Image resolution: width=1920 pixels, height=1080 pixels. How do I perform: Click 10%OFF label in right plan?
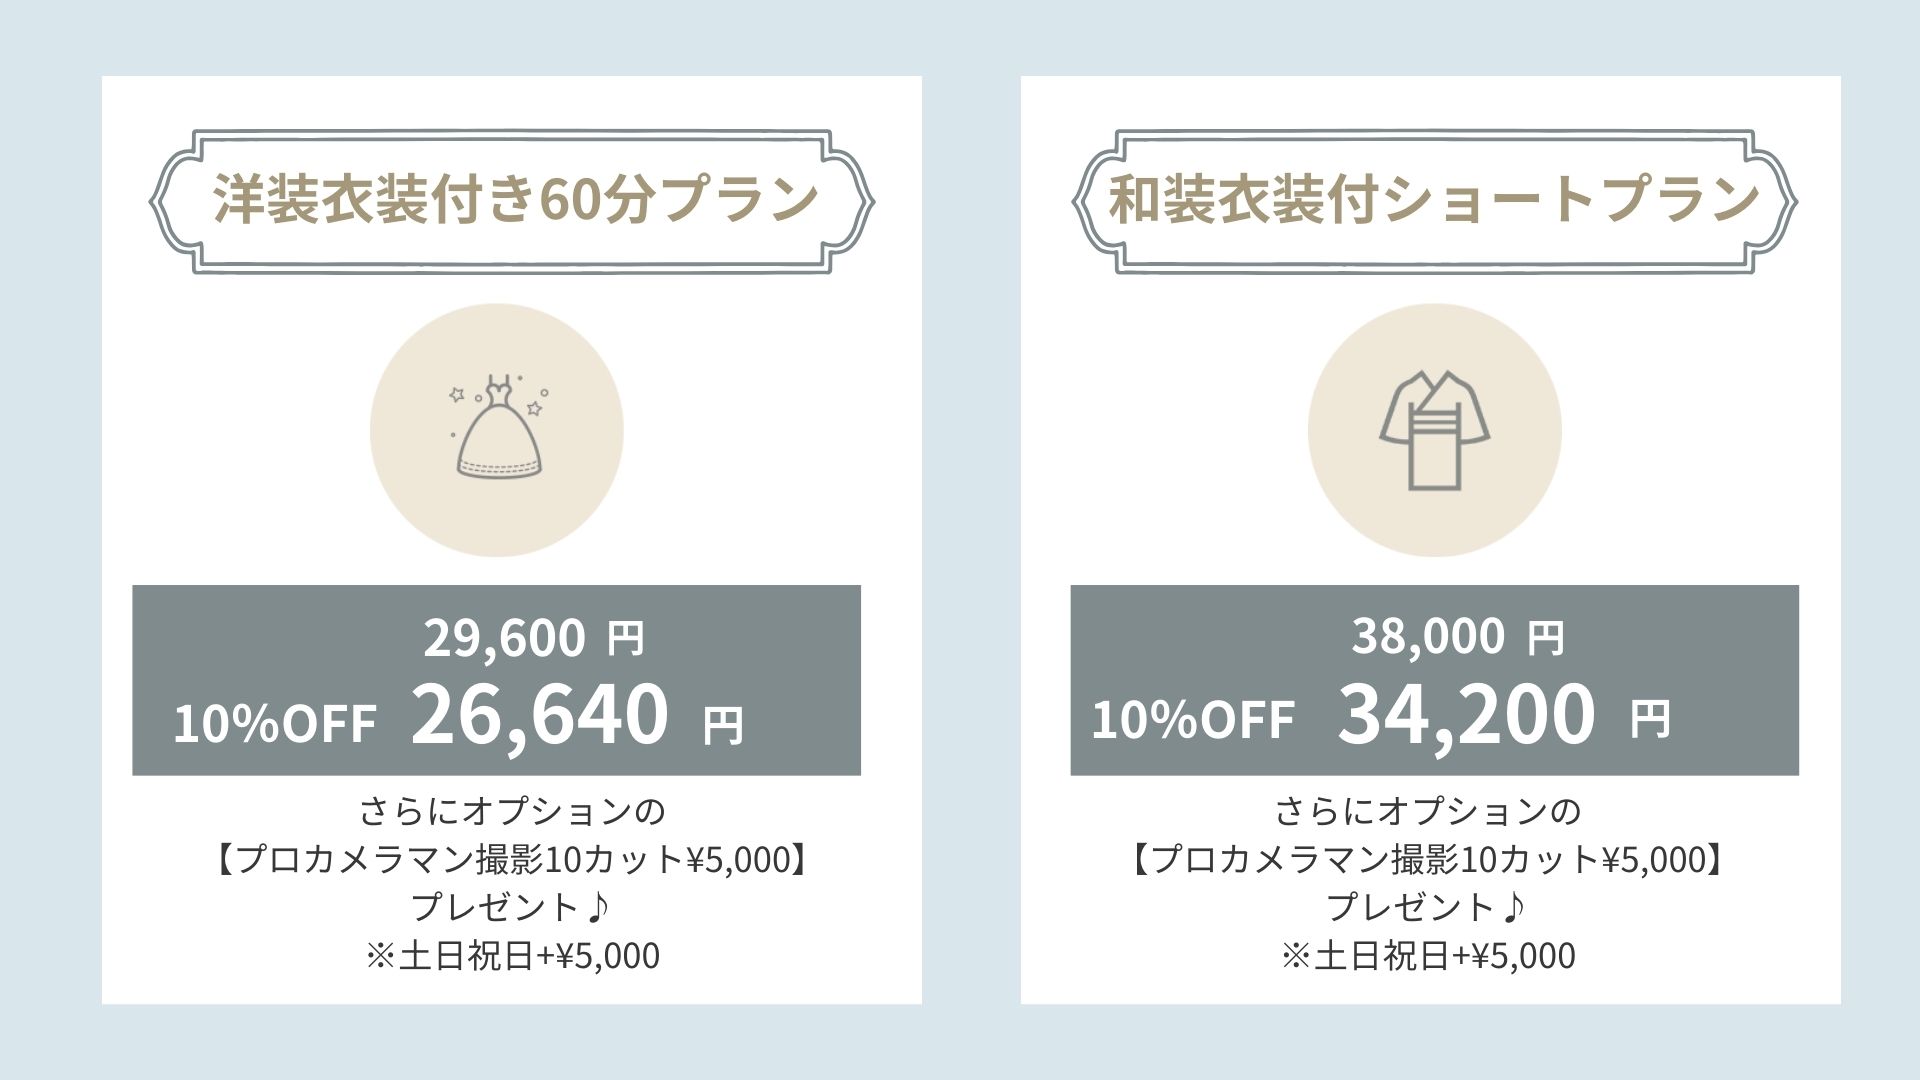[x=1193, y=719]
